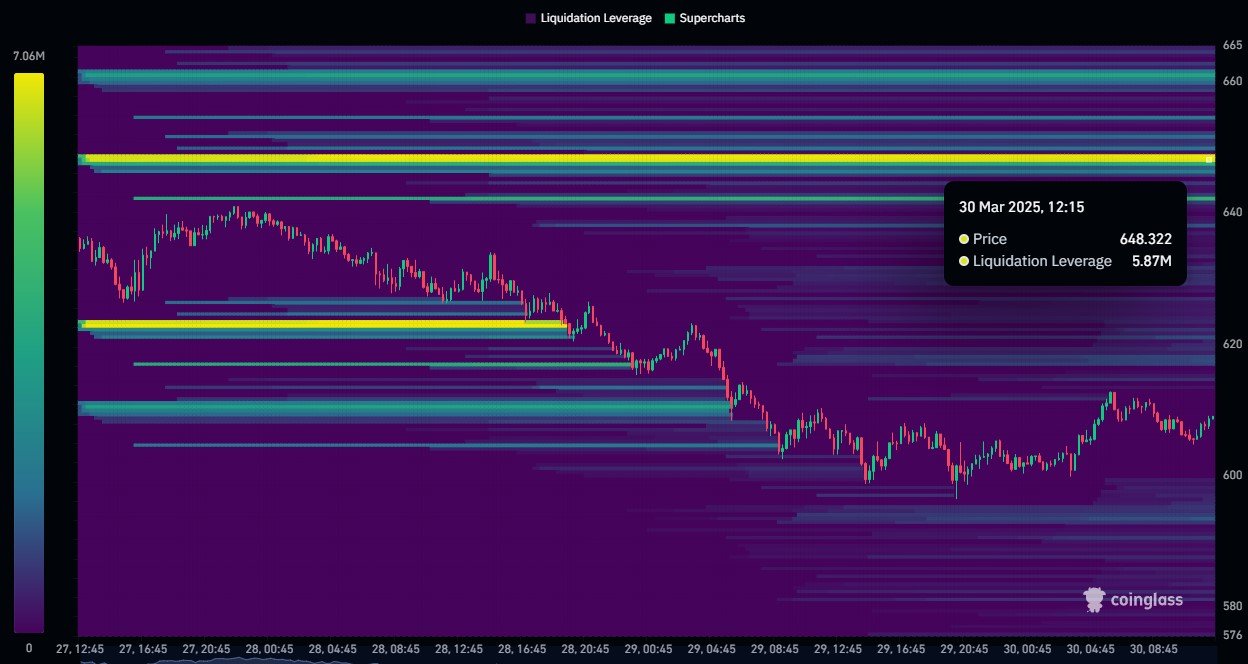Viewport: 1248px width, 664px height.
Task: Click the 5.87M liquidation leverage value
Action: click(x=1150, y=261)
